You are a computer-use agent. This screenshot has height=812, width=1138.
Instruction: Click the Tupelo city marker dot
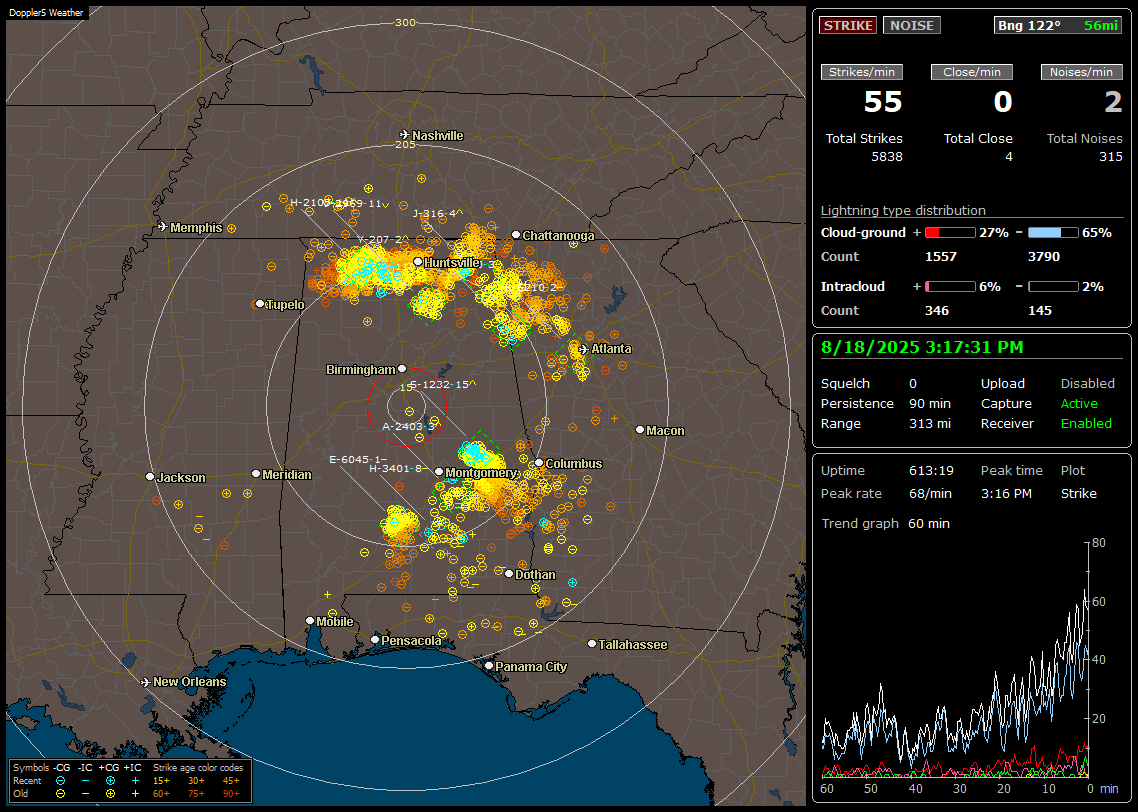(260, 304)
